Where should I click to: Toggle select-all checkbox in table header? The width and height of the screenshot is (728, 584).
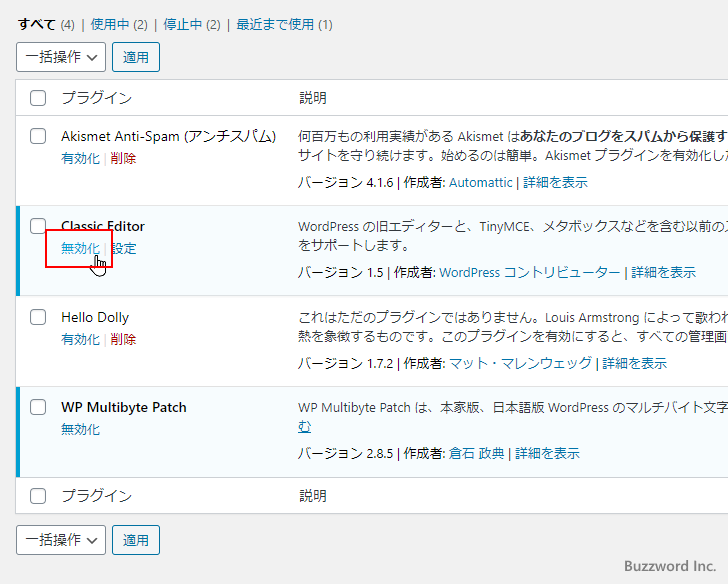(x=38, y=98)
